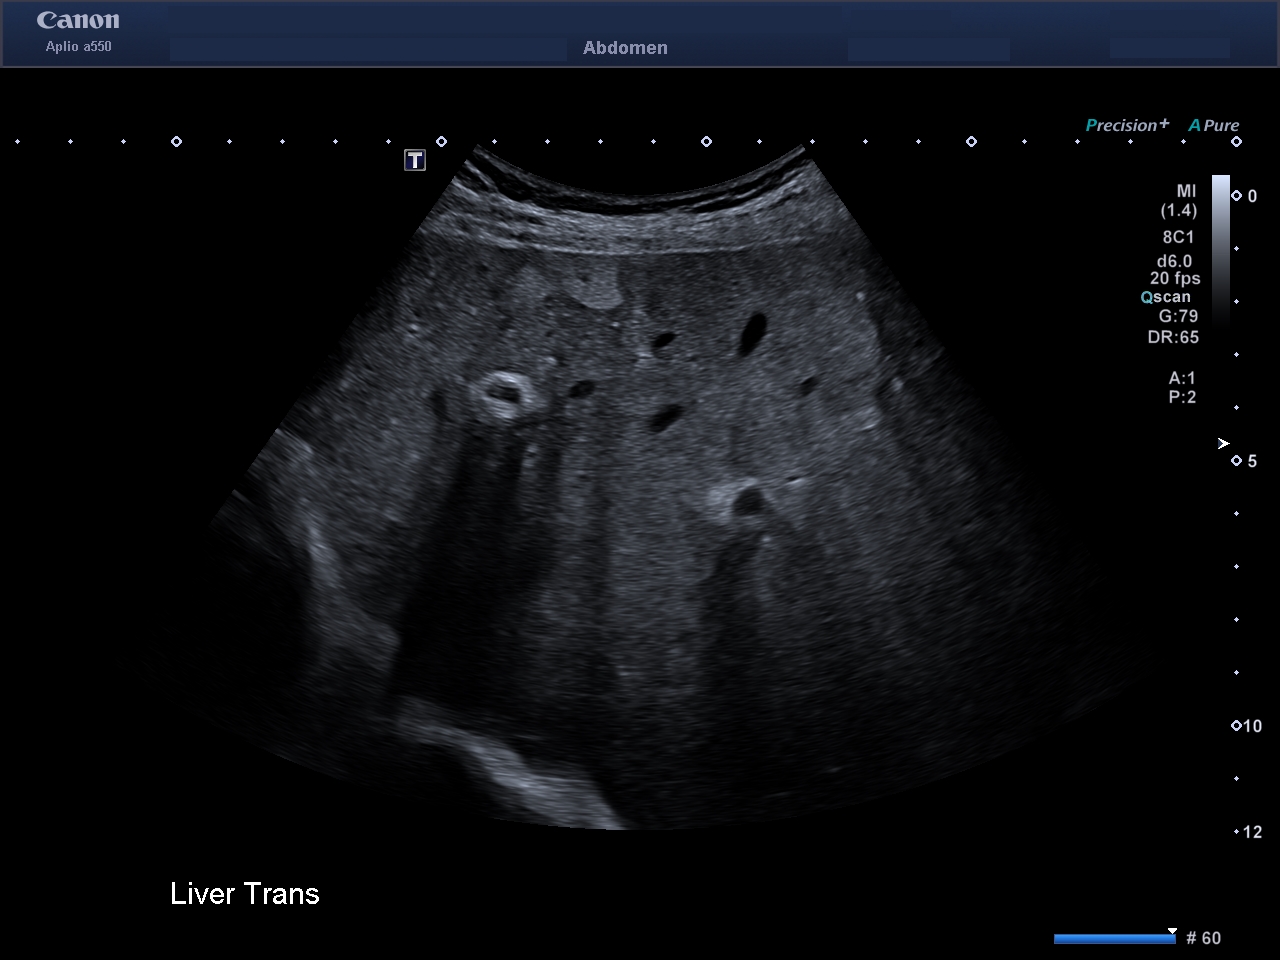Click the APure indicator

pos(1214,125)
